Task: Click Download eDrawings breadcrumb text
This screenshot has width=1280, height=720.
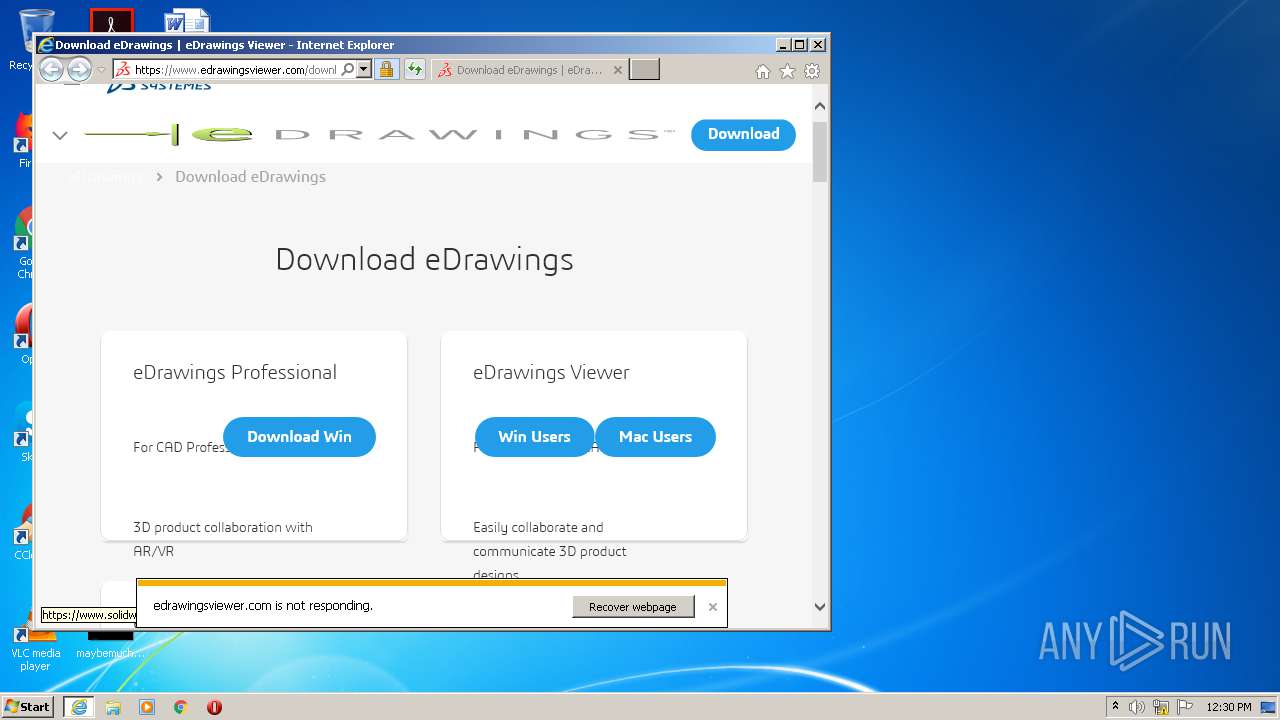Action: [x=250, y=177]
